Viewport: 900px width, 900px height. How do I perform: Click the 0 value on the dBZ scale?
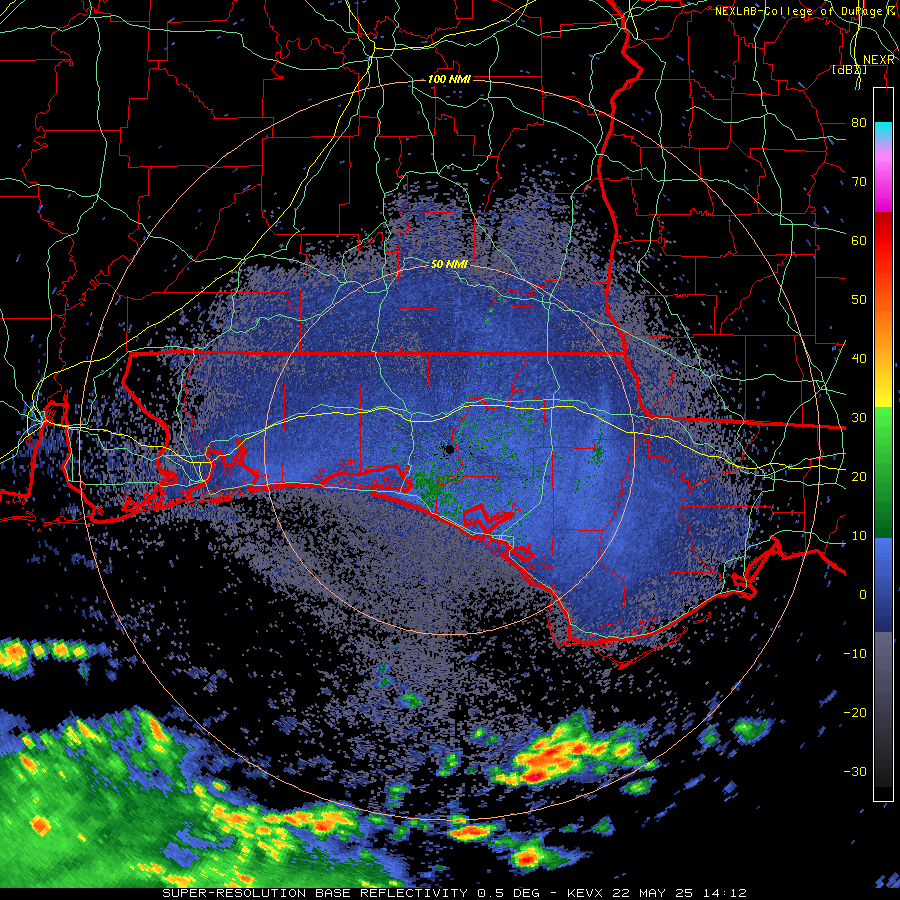coord(863,595)
